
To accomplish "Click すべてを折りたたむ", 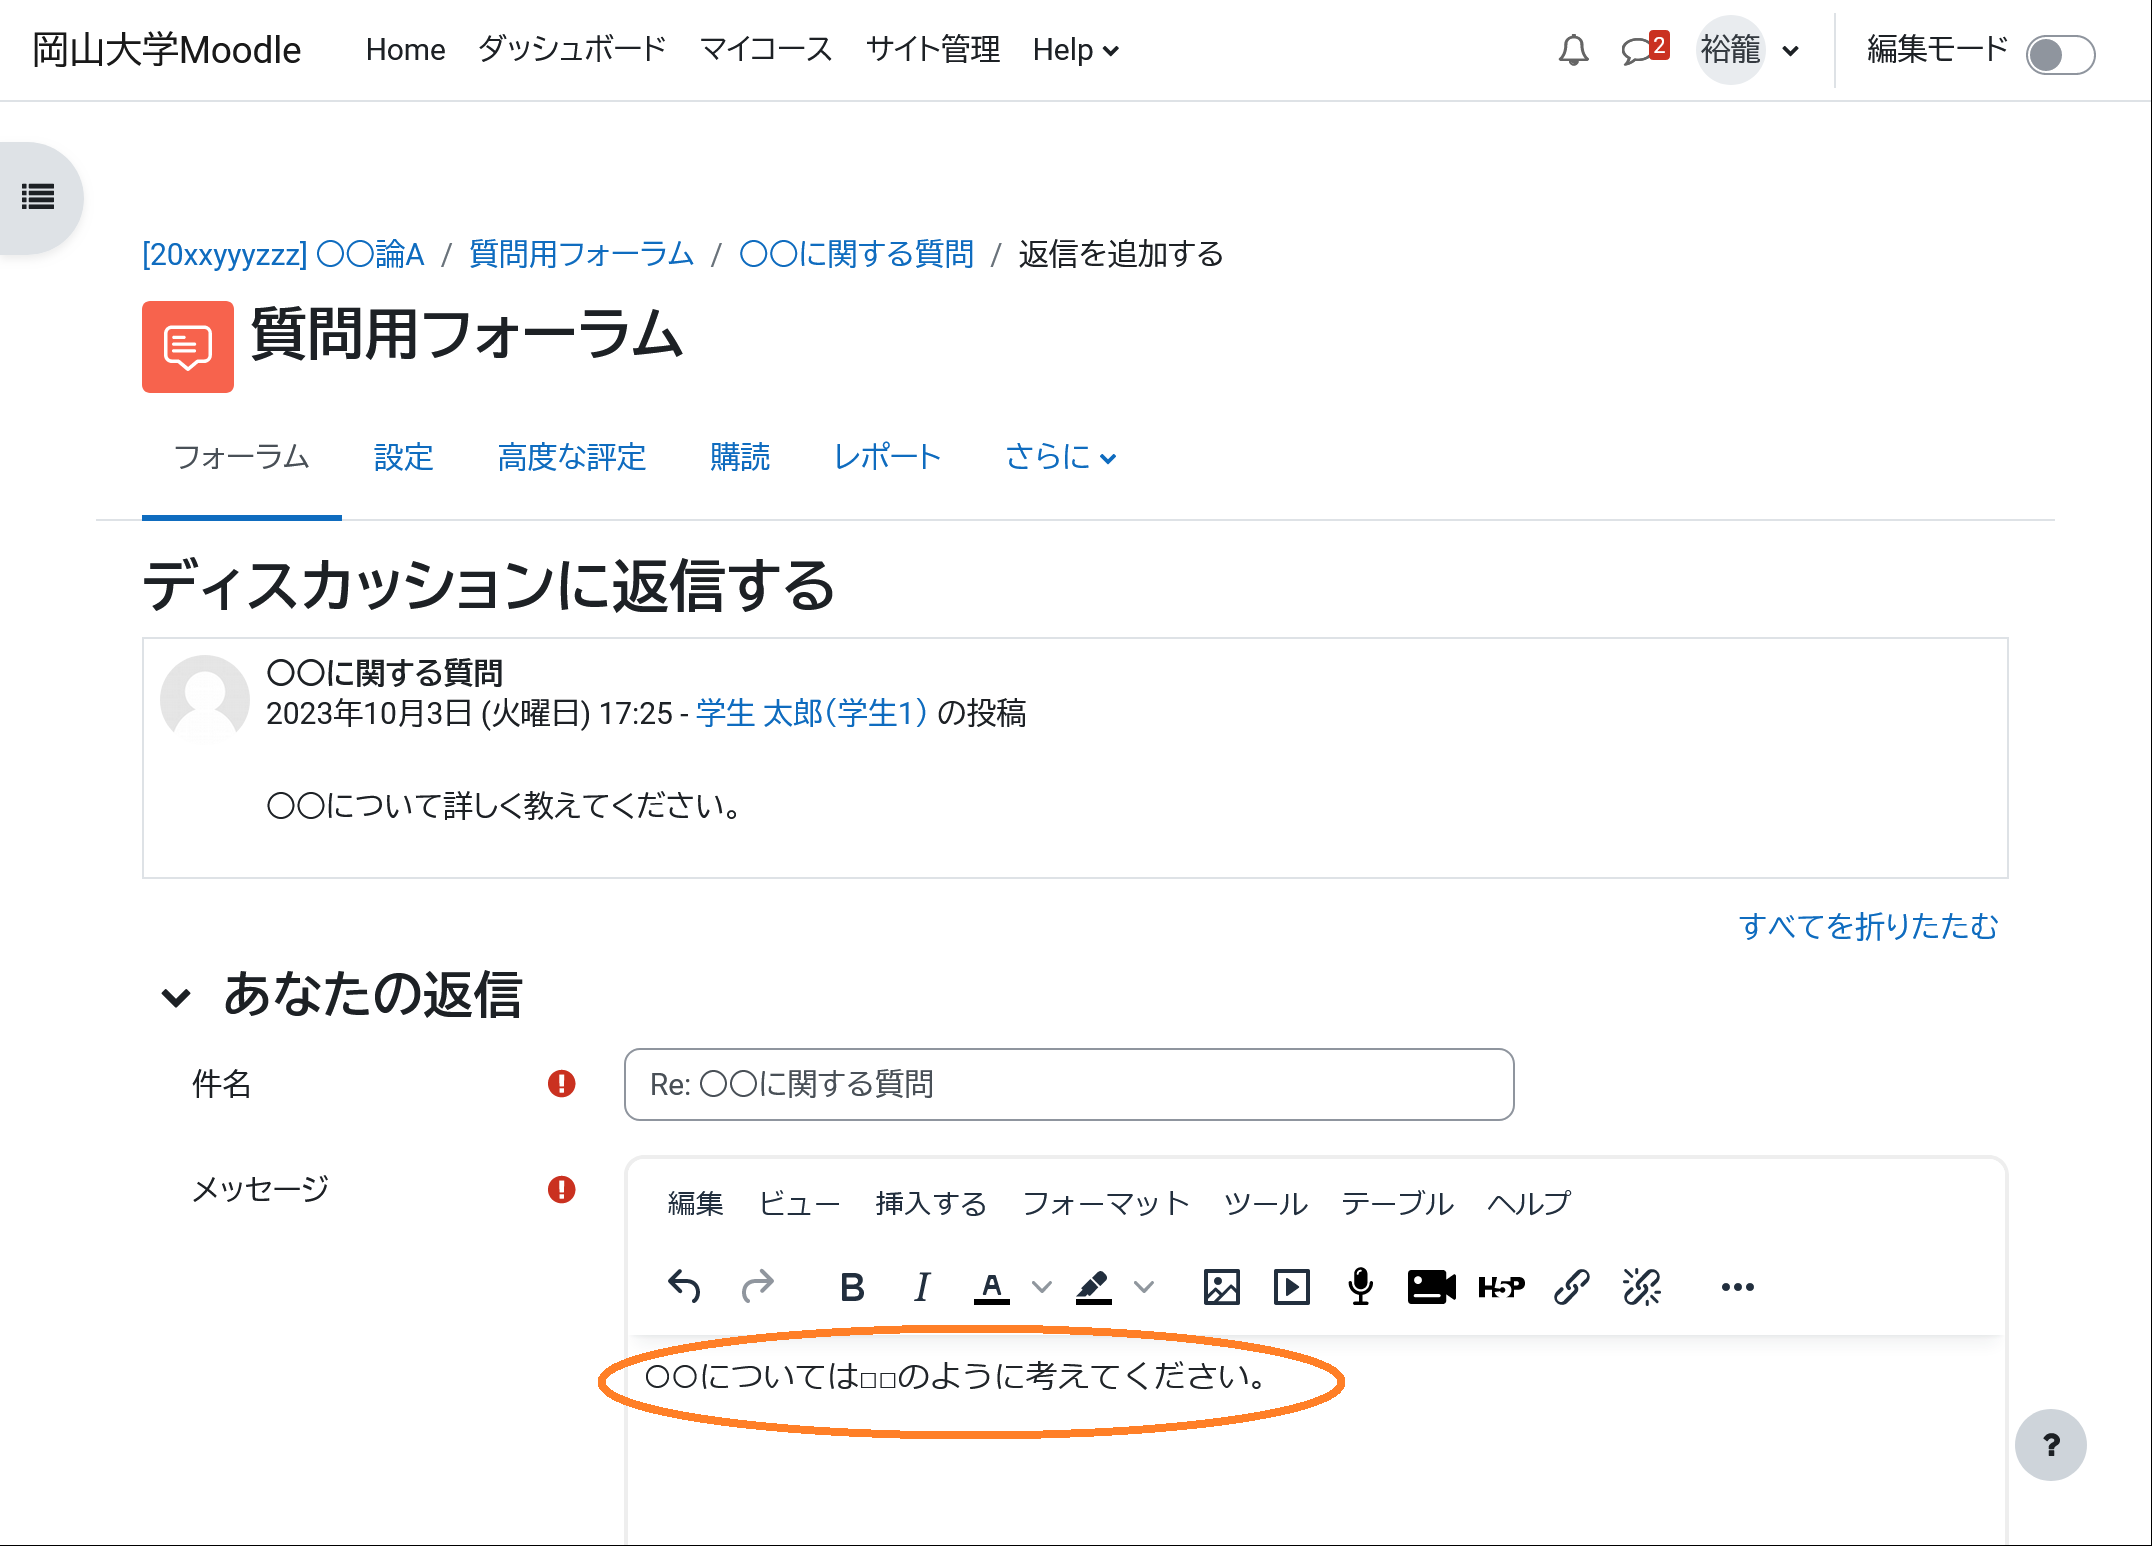I will click(x=1869, y=926).
